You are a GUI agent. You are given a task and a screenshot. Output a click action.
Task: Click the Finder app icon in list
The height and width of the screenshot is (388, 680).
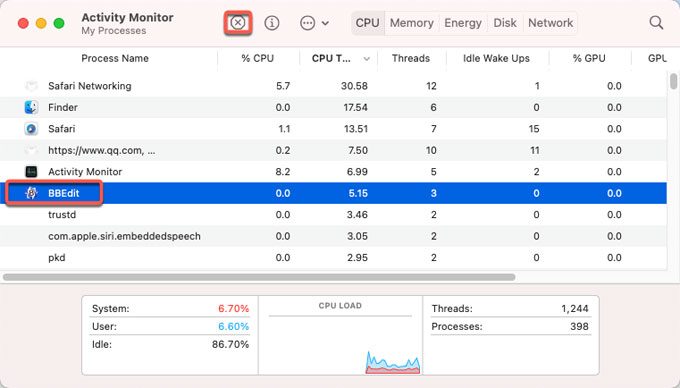(31, 107)
